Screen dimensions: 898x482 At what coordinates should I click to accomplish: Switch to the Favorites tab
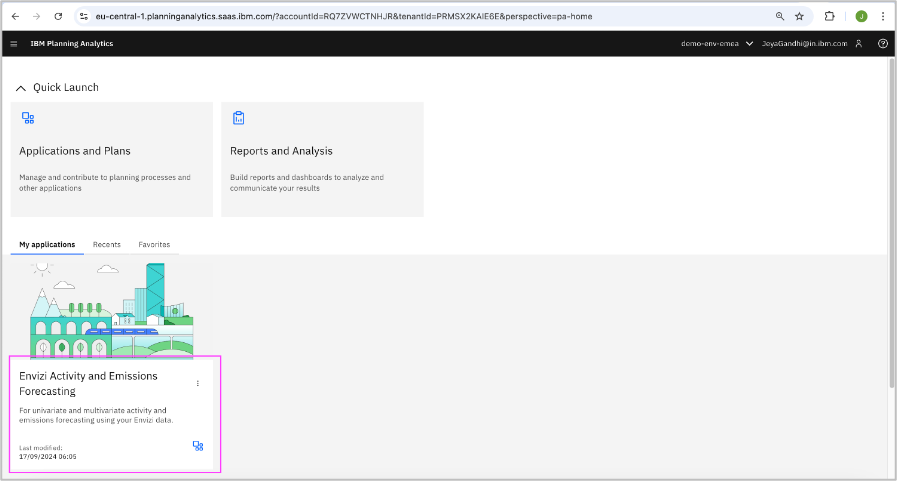coord(154,244)
